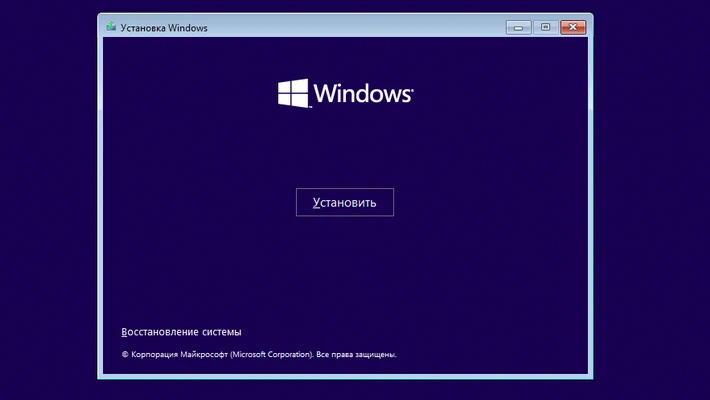
Task: Open Восстановление системы recovery link
Action: 181,332
